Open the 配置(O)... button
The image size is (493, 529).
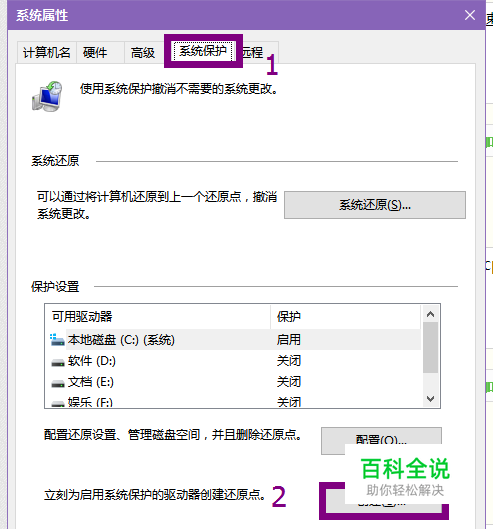click(381, 440)
